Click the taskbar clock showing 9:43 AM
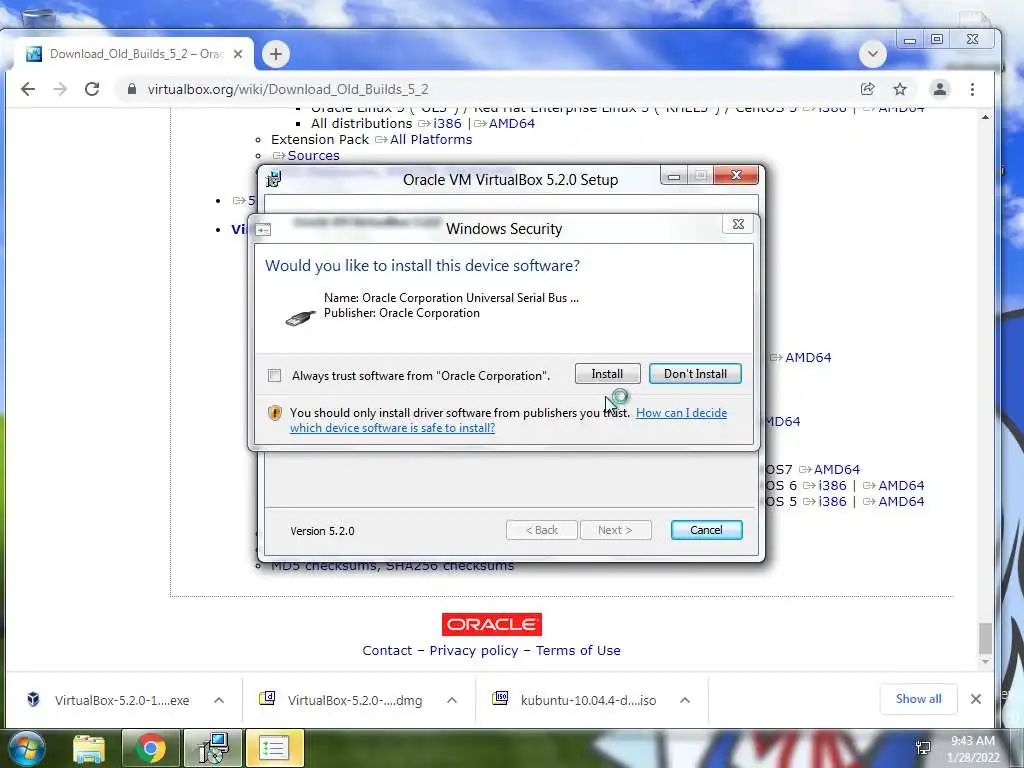 point(973,748)
